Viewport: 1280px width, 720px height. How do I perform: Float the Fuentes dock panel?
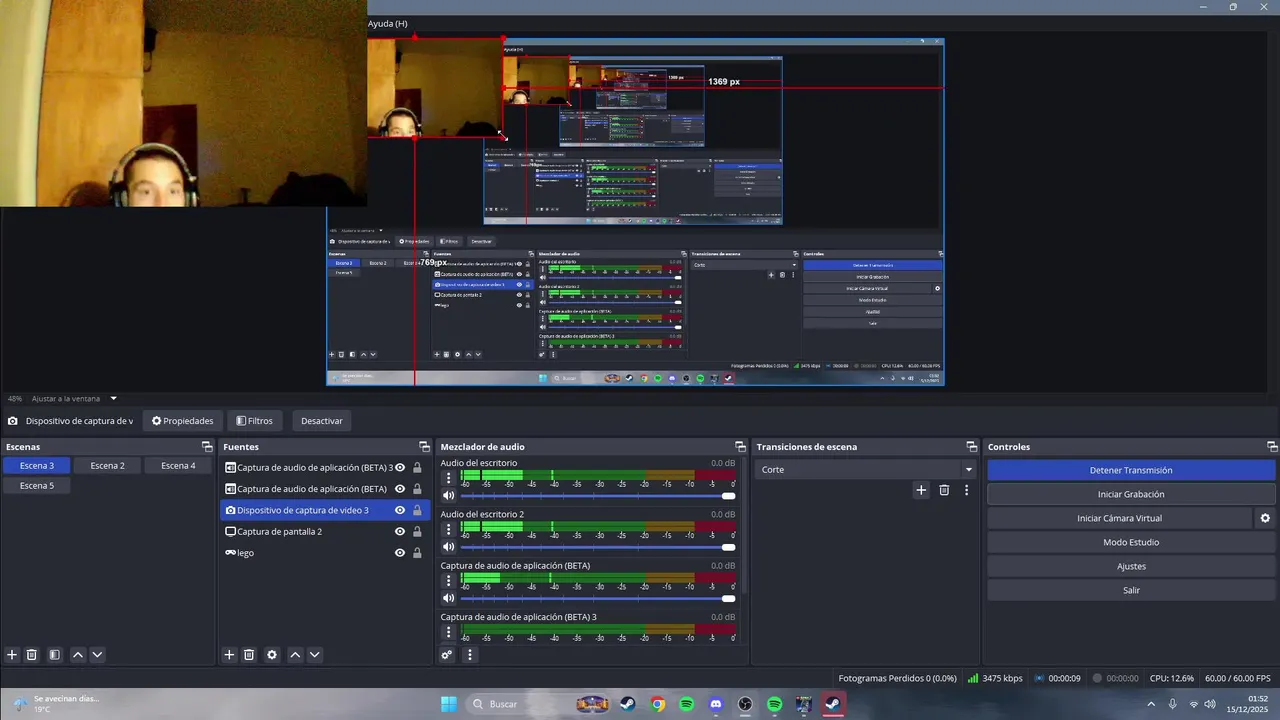pyautogui.click(x=424, y=447)
